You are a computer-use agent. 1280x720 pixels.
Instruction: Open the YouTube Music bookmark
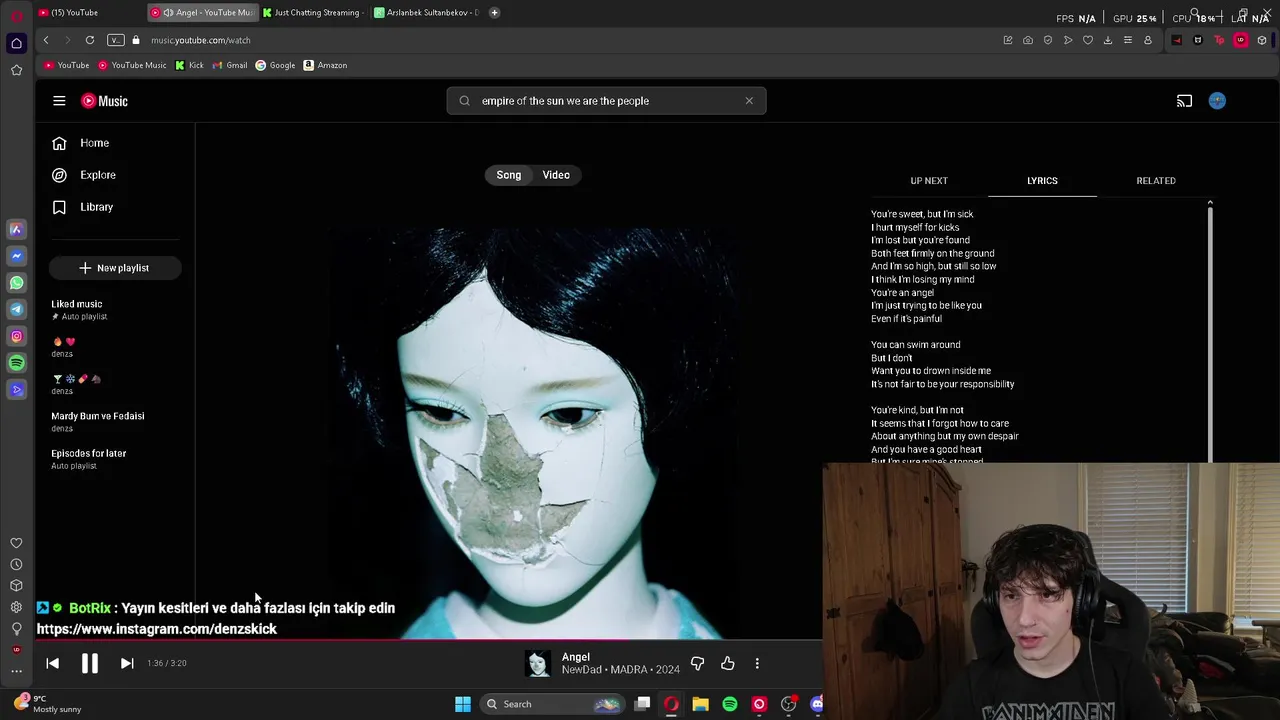point(132,65)
